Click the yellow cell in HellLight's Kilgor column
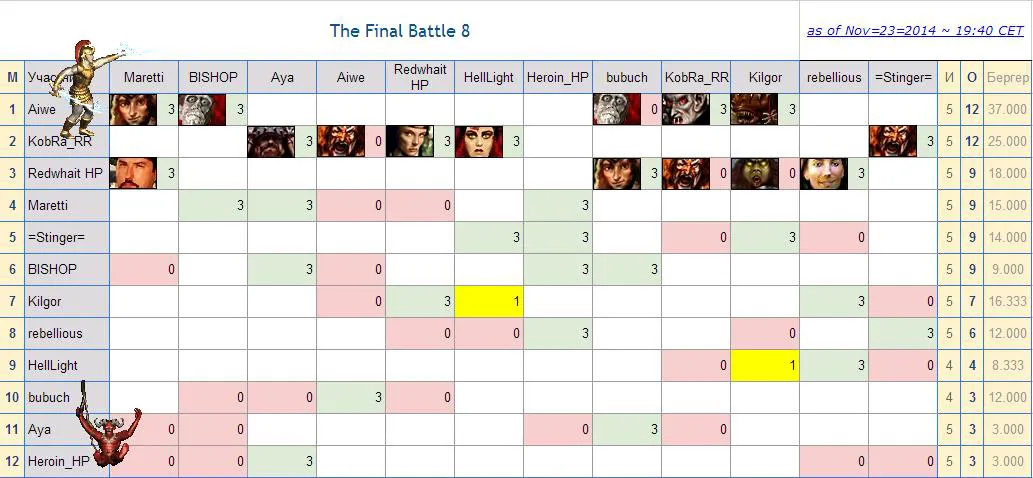Viewport: 1033px width, 478px height. pos(765,365)
